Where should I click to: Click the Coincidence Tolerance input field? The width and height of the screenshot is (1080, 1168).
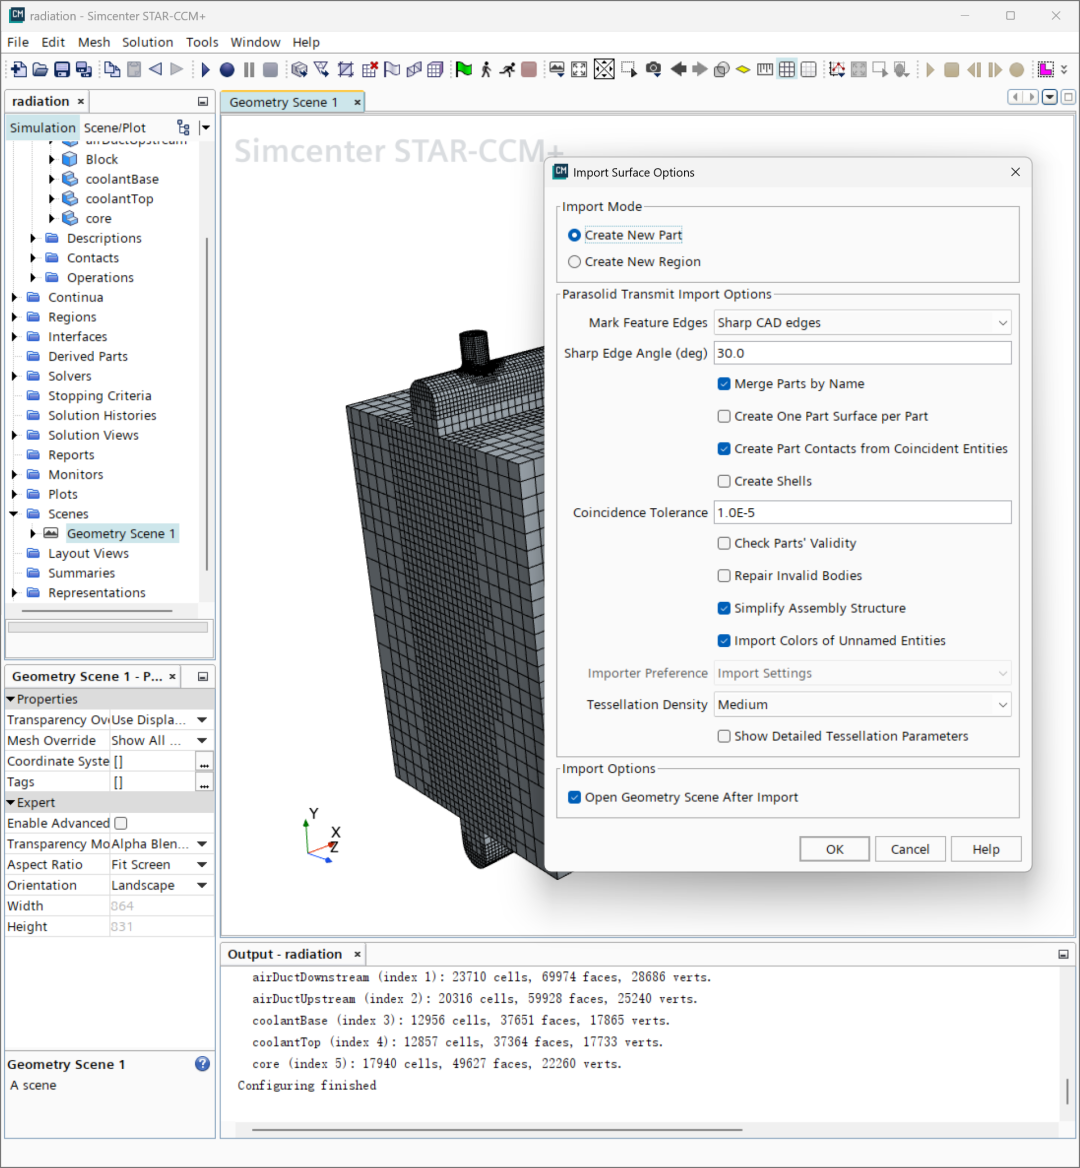click(x=863, y=512)
